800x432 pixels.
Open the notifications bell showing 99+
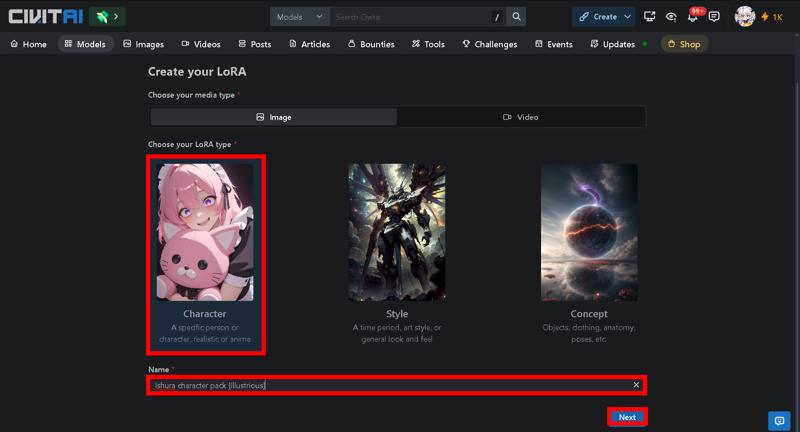[x=693, y=17]
